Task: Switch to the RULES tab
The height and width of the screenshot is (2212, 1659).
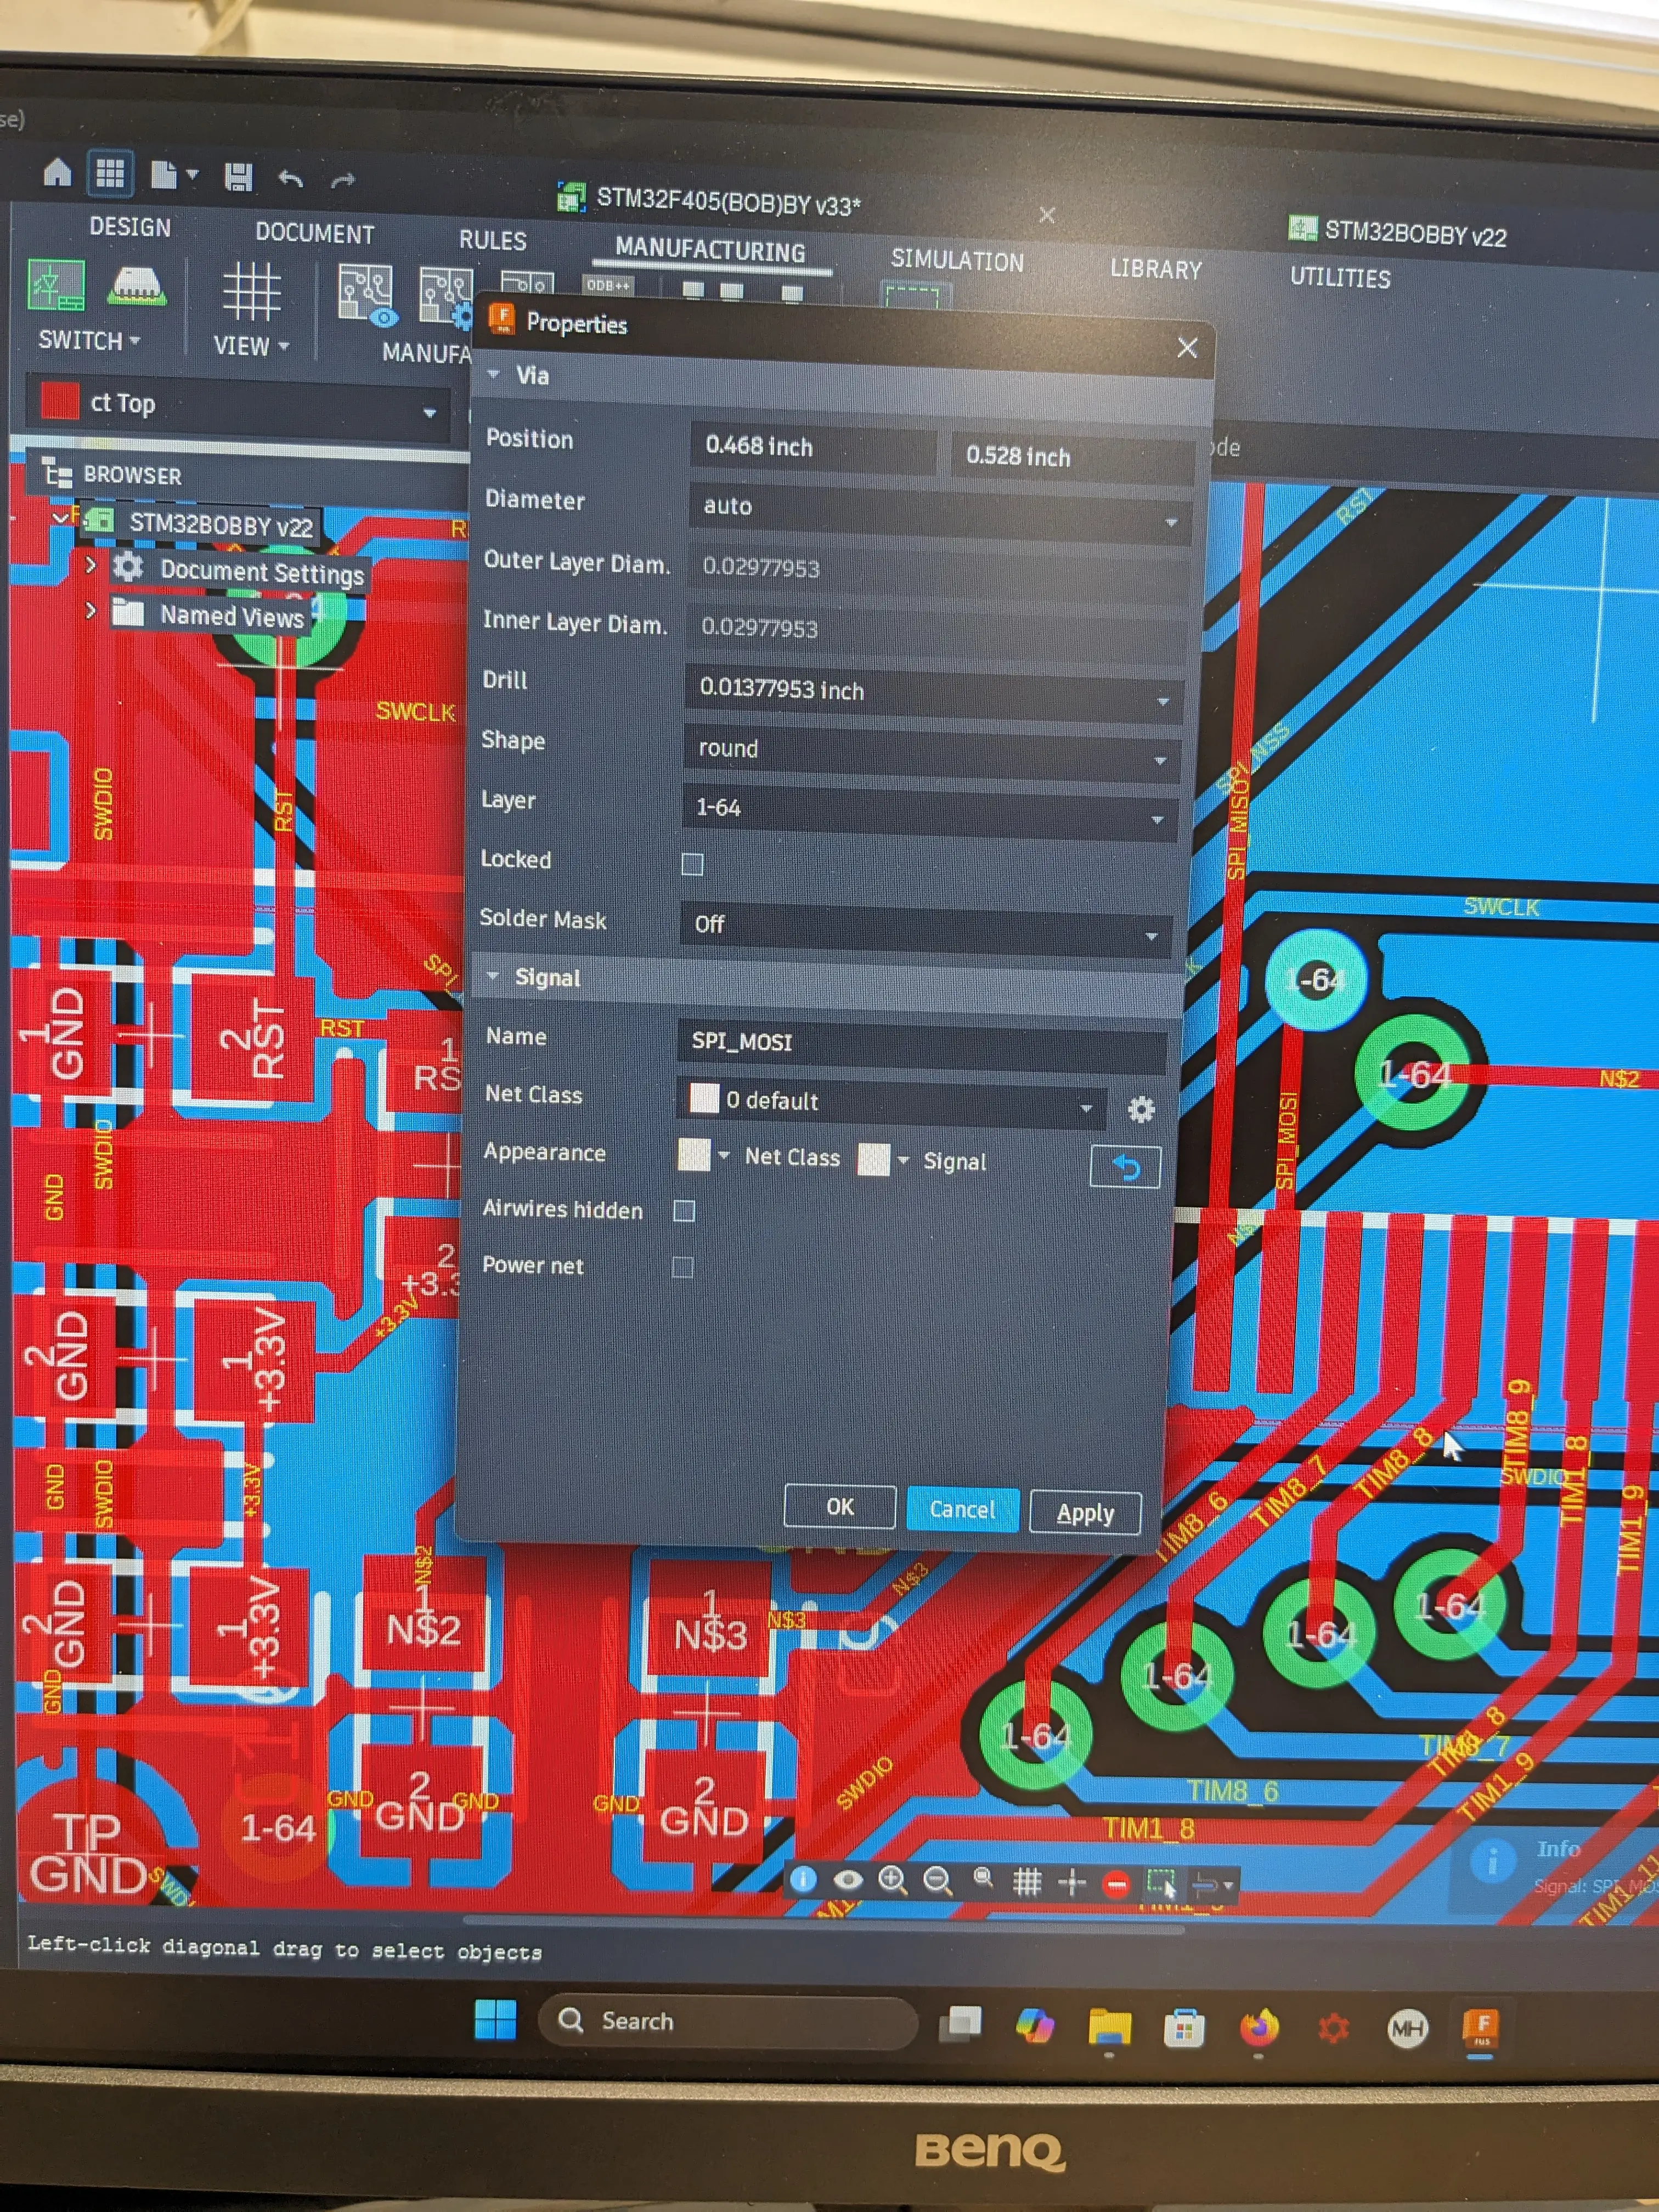Action: [x=492, y=240]
